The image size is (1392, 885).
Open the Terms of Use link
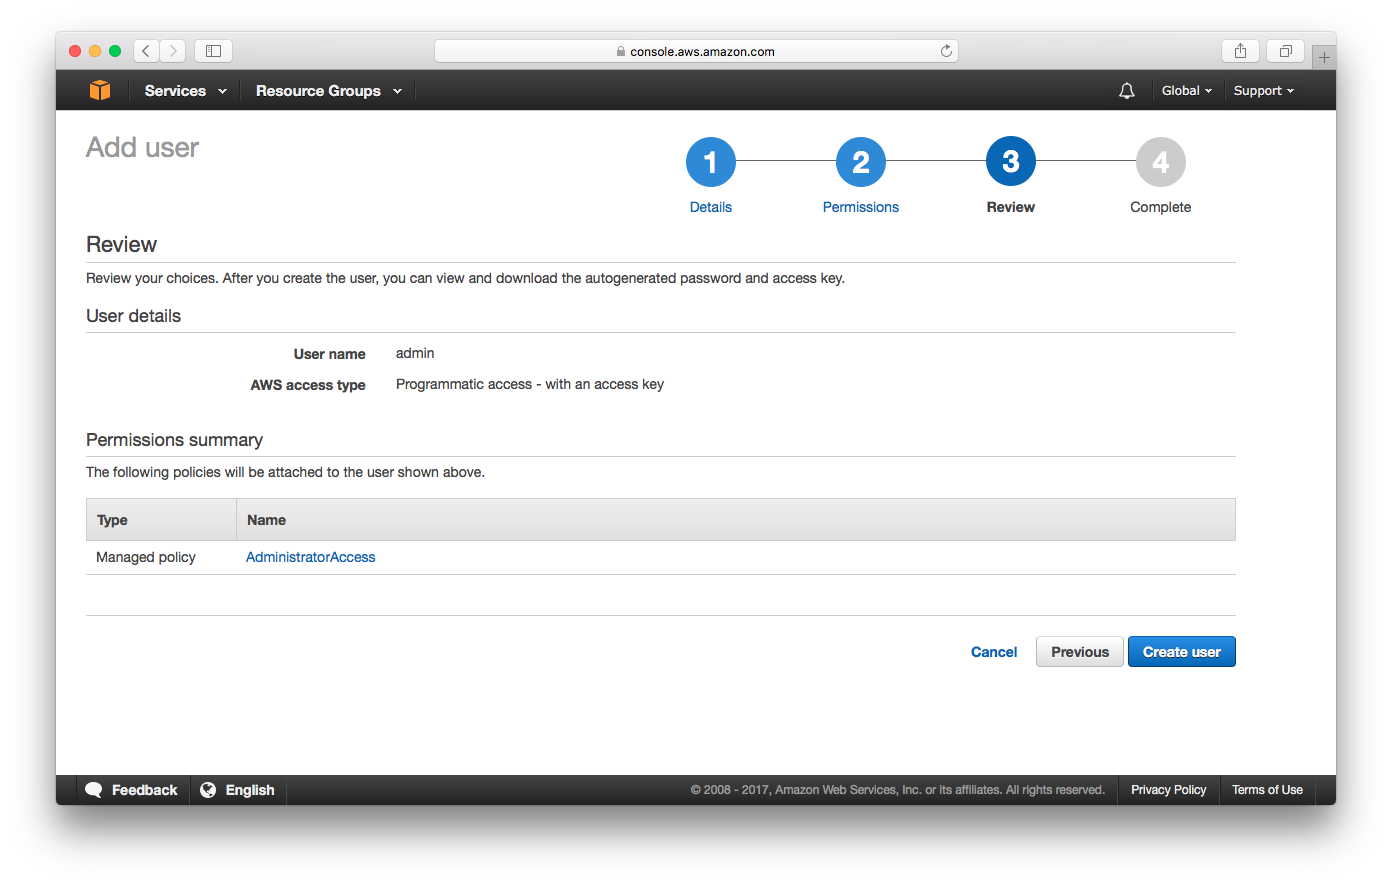click(x=1268, y=790)
